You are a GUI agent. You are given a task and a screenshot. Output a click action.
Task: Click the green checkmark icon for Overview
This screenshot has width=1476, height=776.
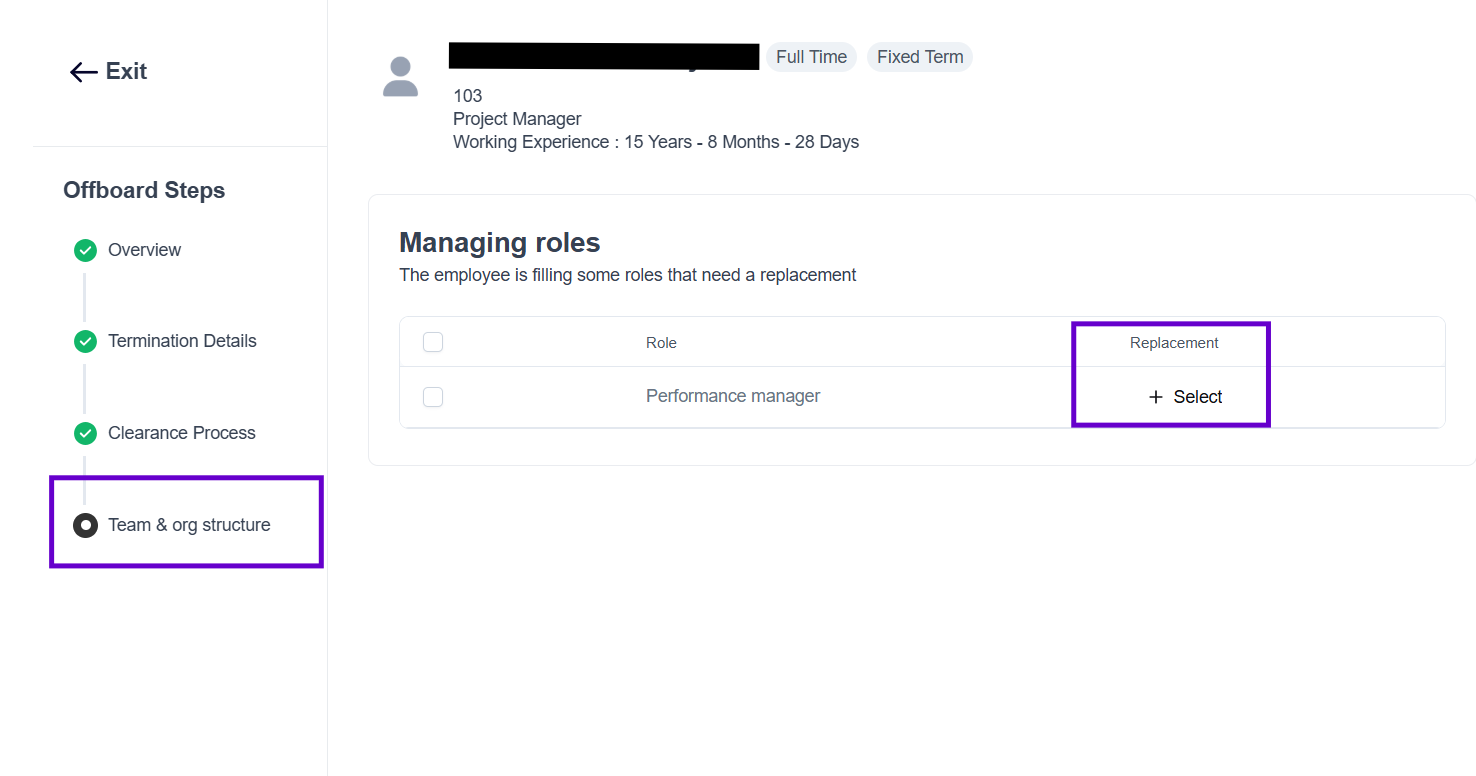point(86,250)
